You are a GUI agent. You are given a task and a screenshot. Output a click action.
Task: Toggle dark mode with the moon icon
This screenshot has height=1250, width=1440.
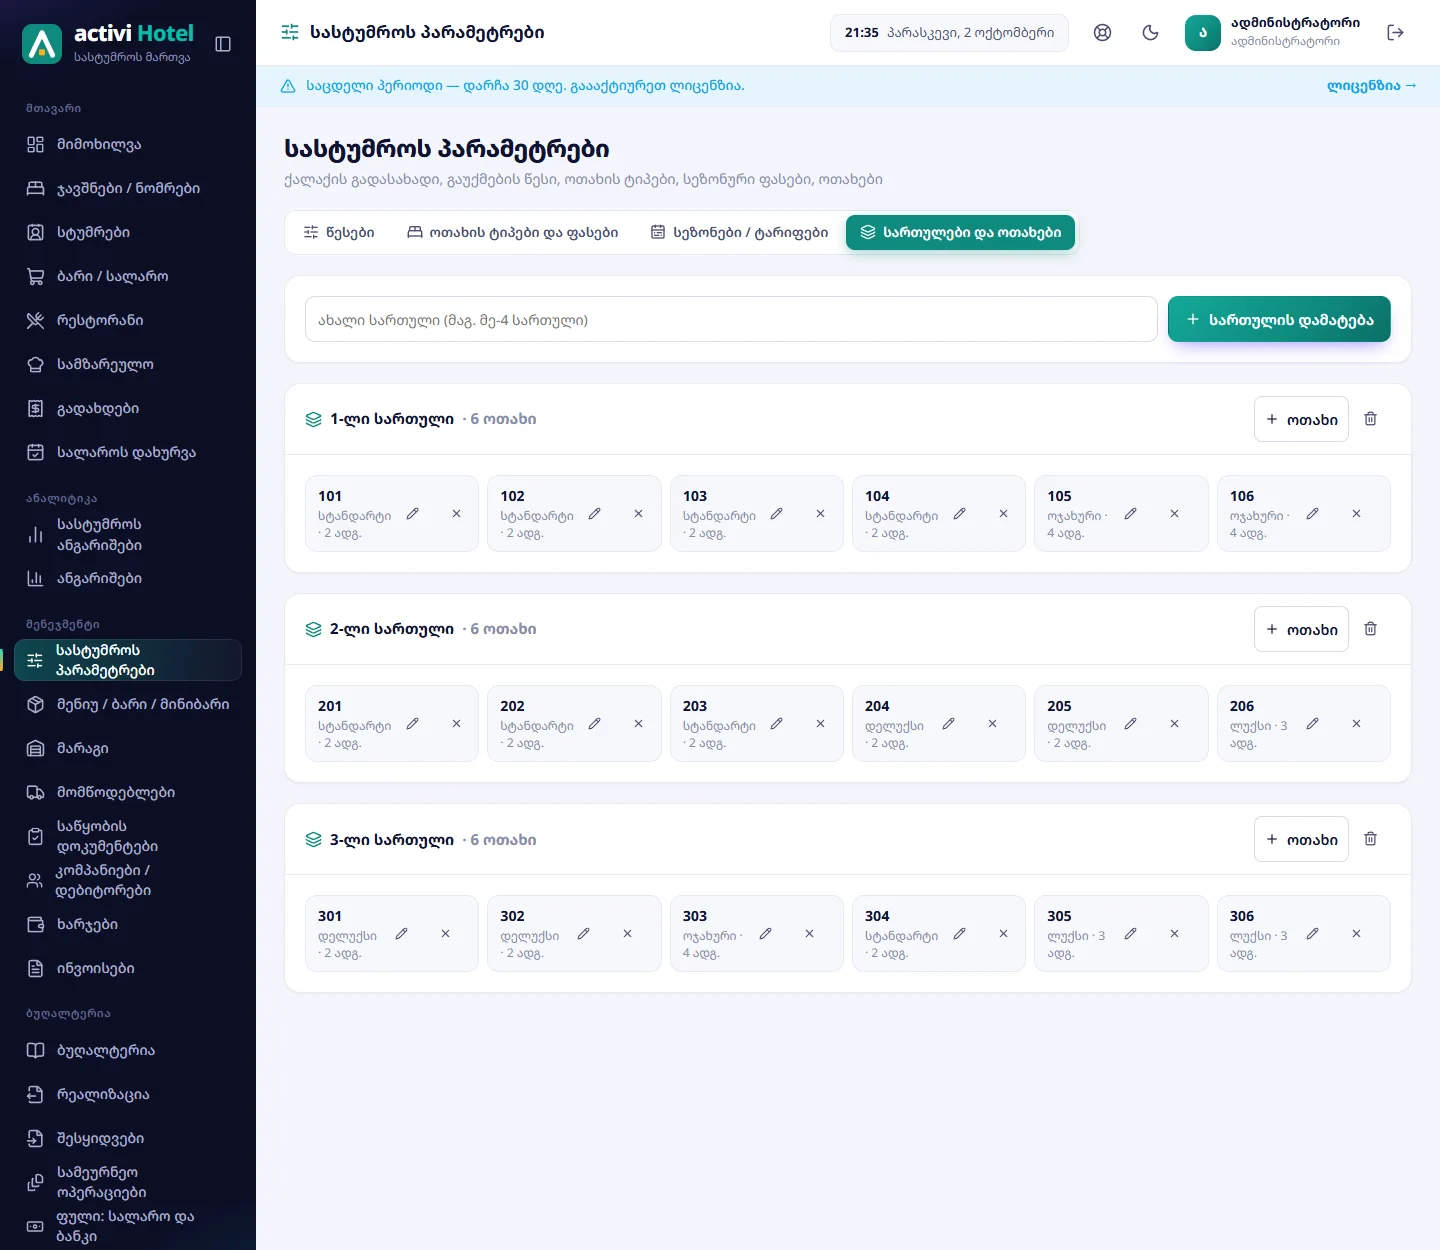pos(1150,33)
